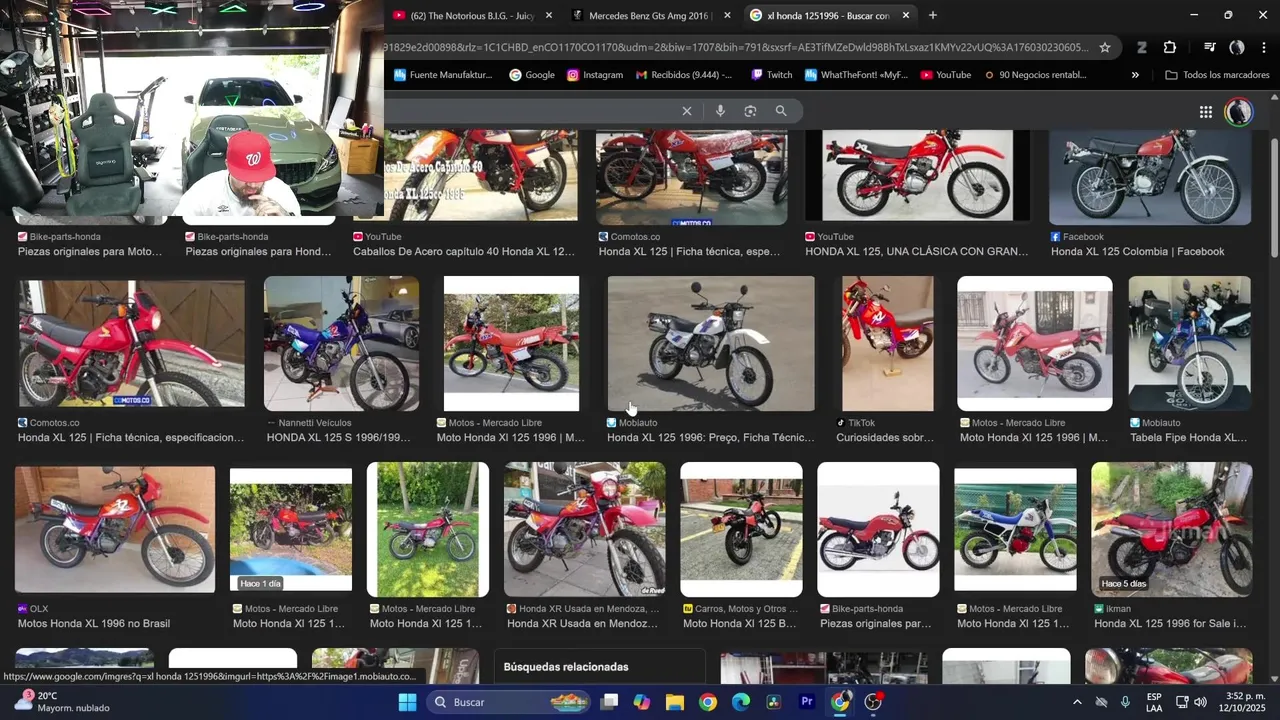Open the 'Hace 1 día' Mercado Libre image

pyautogui.click(x=291, y=529)
